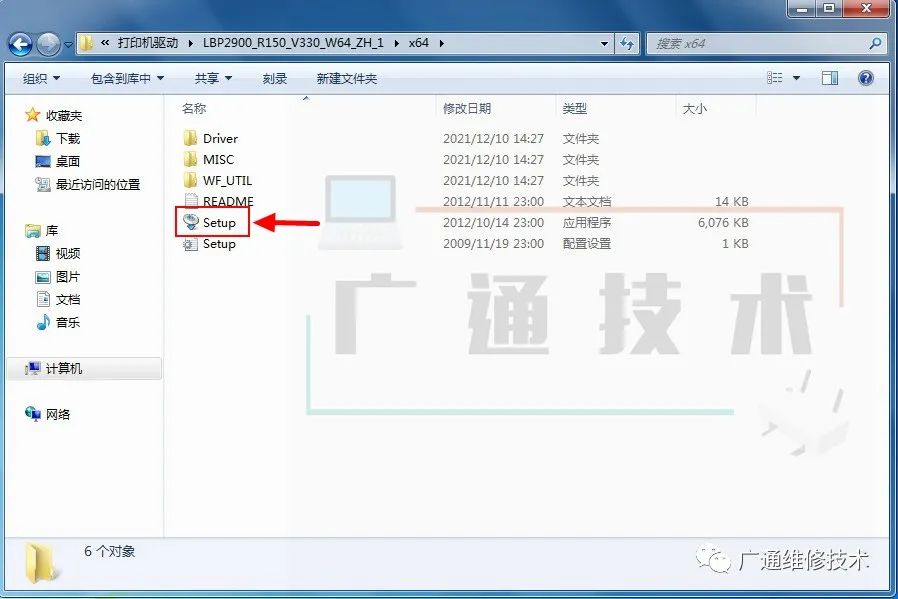
Task: Open 最近访问的位置 in sidebar
Action: [98, 184]
